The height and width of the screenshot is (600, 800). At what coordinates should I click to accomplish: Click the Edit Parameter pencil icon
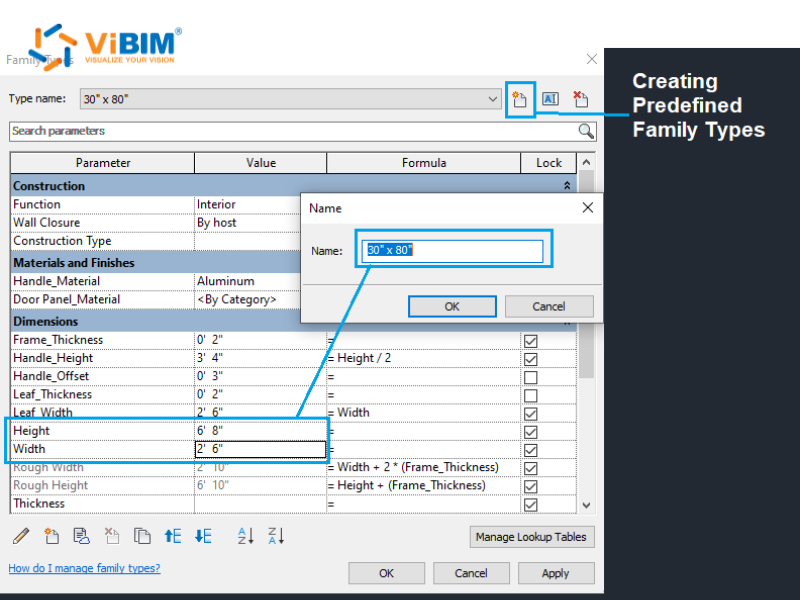click(21, 536)
